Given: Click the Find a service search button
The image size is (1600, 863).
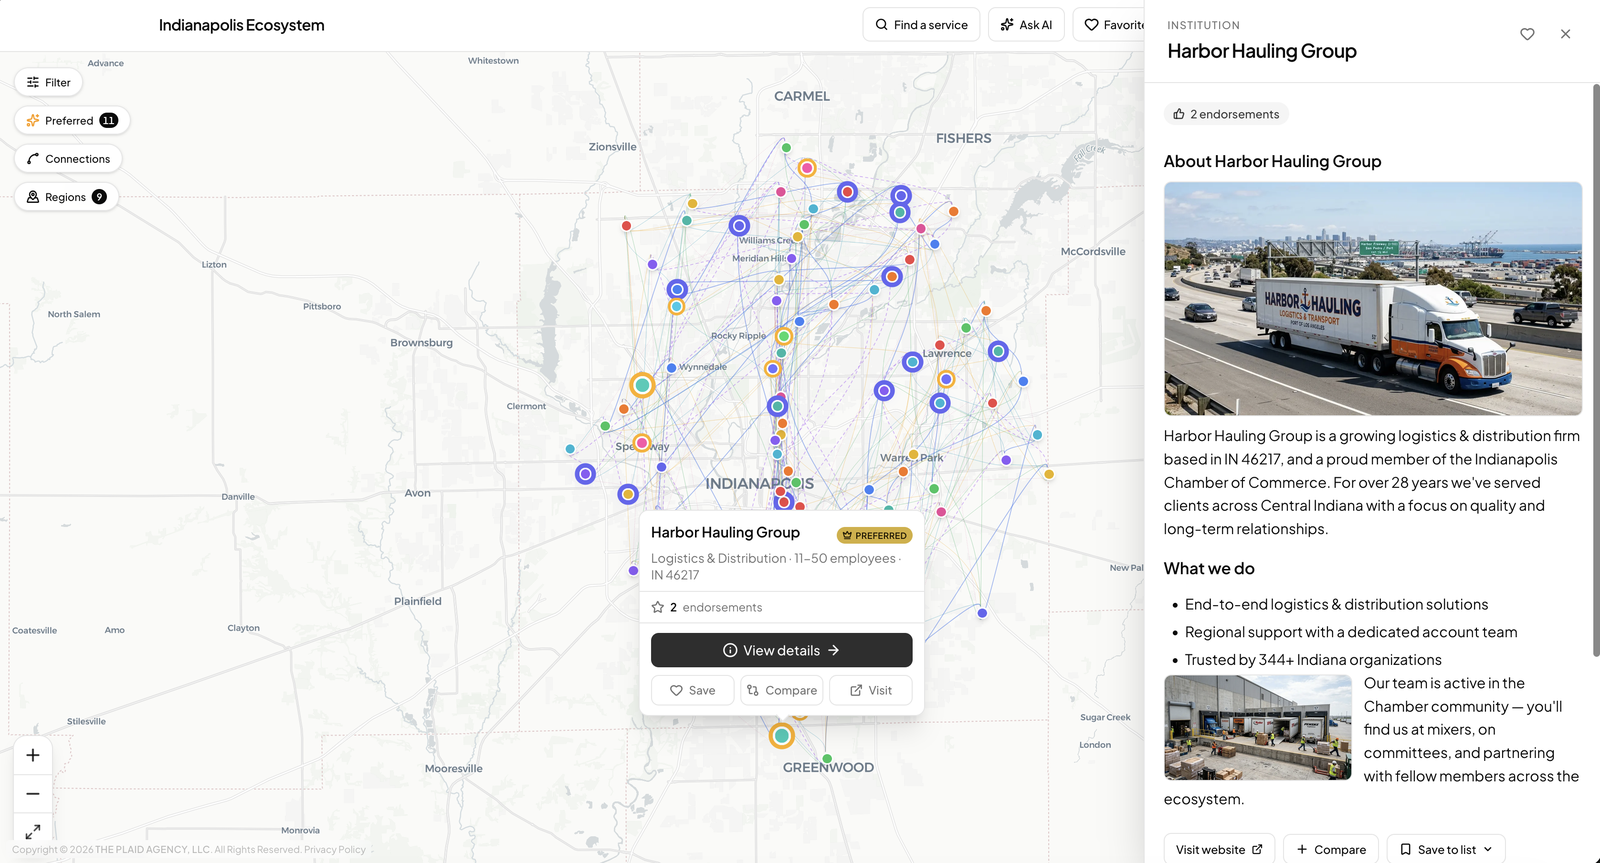Looking at the screenshot, I should pos(921,25).
